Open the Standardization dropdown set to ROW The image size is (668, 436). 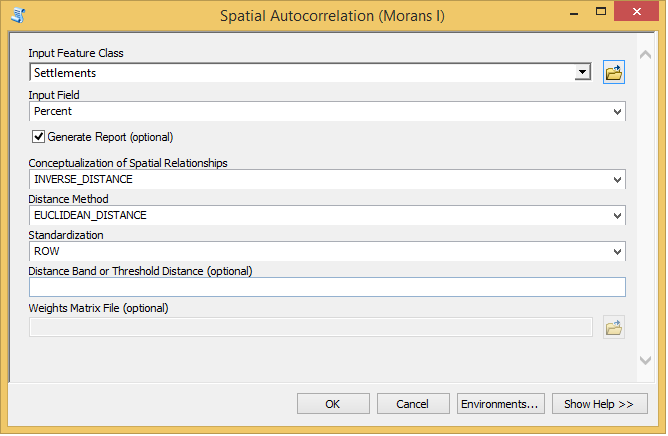617,251
